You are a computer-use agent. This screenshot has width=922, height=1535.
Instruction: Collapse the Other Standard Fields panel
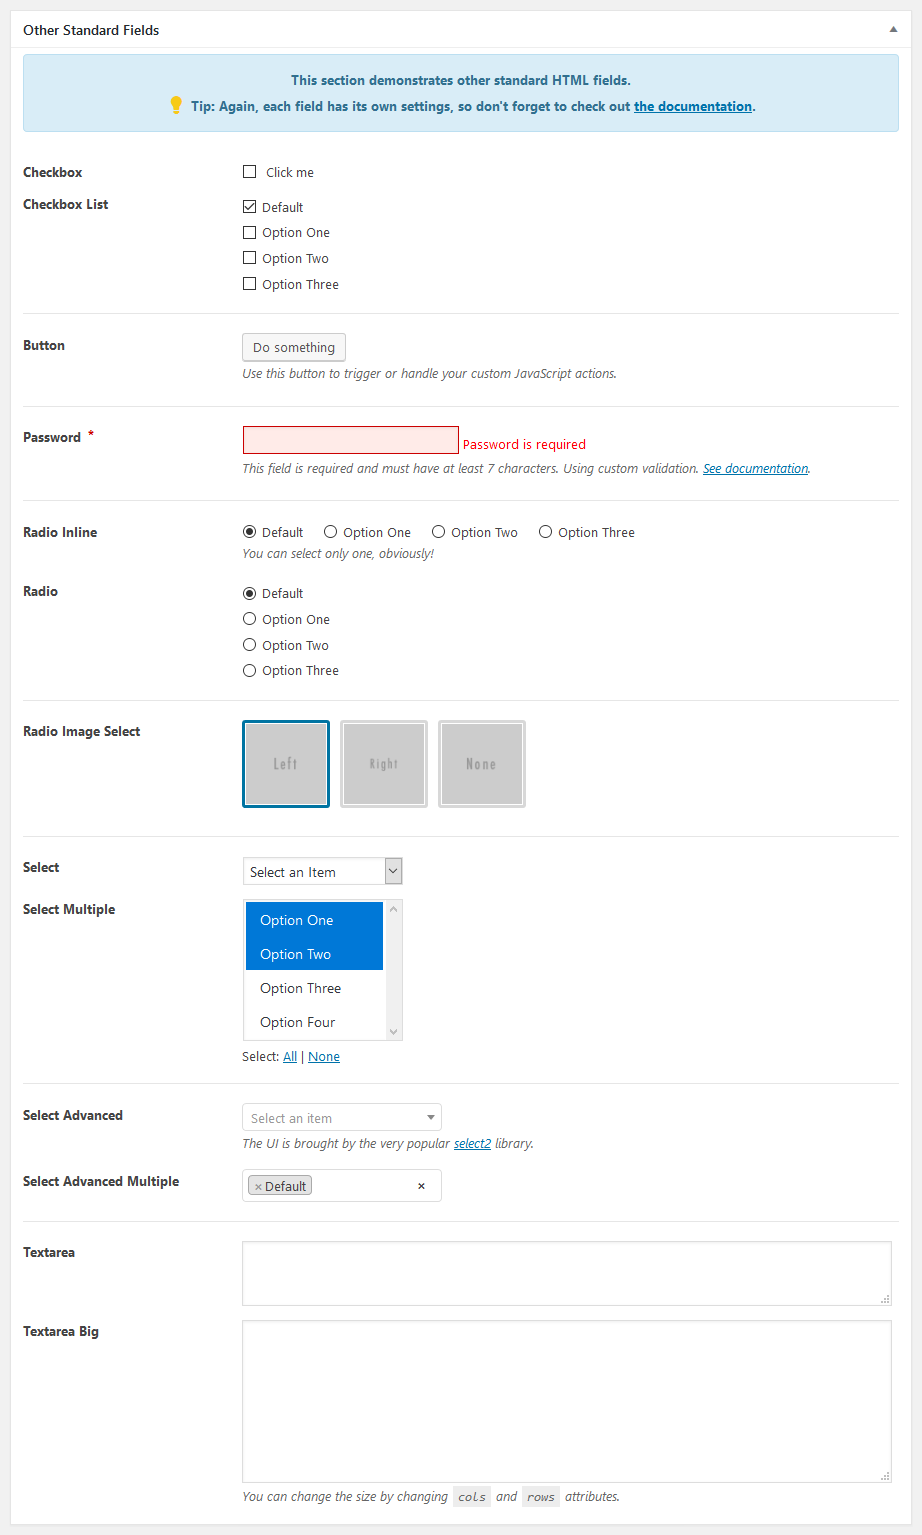click(893, 30)
